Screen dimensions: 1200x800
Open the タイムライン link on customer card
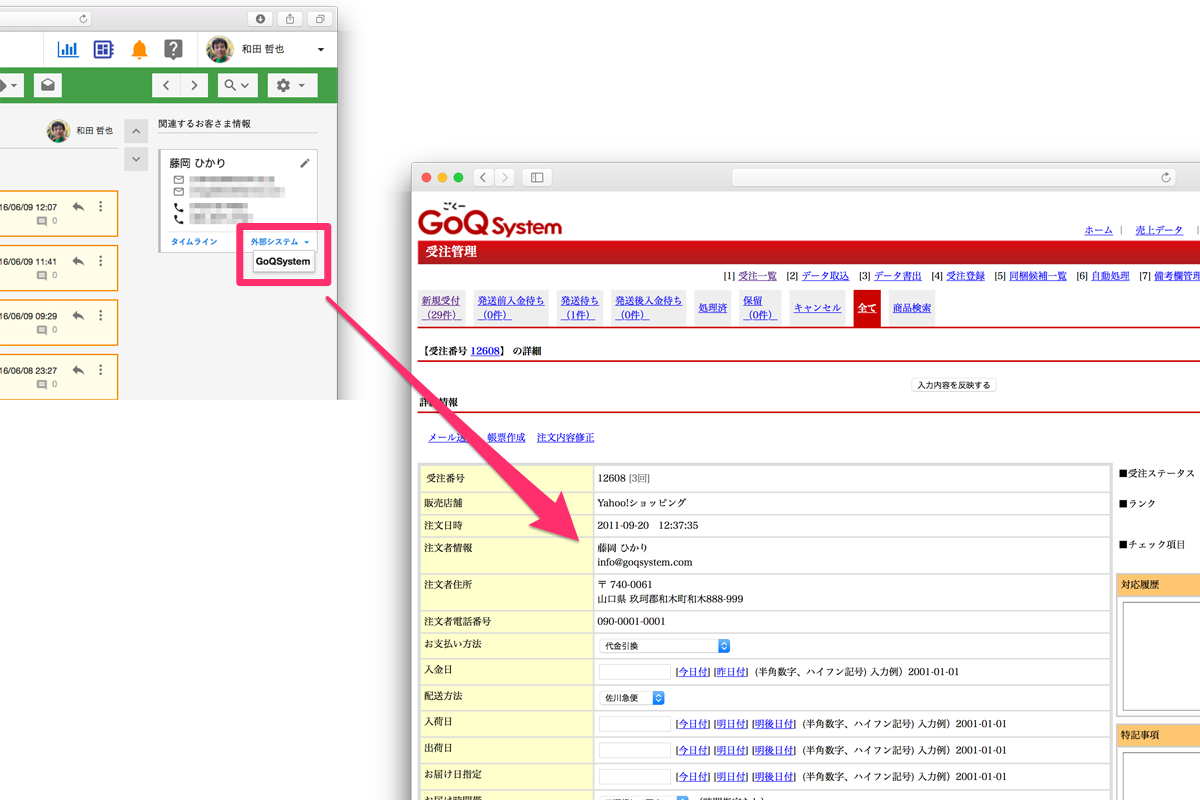click(194, 242)
